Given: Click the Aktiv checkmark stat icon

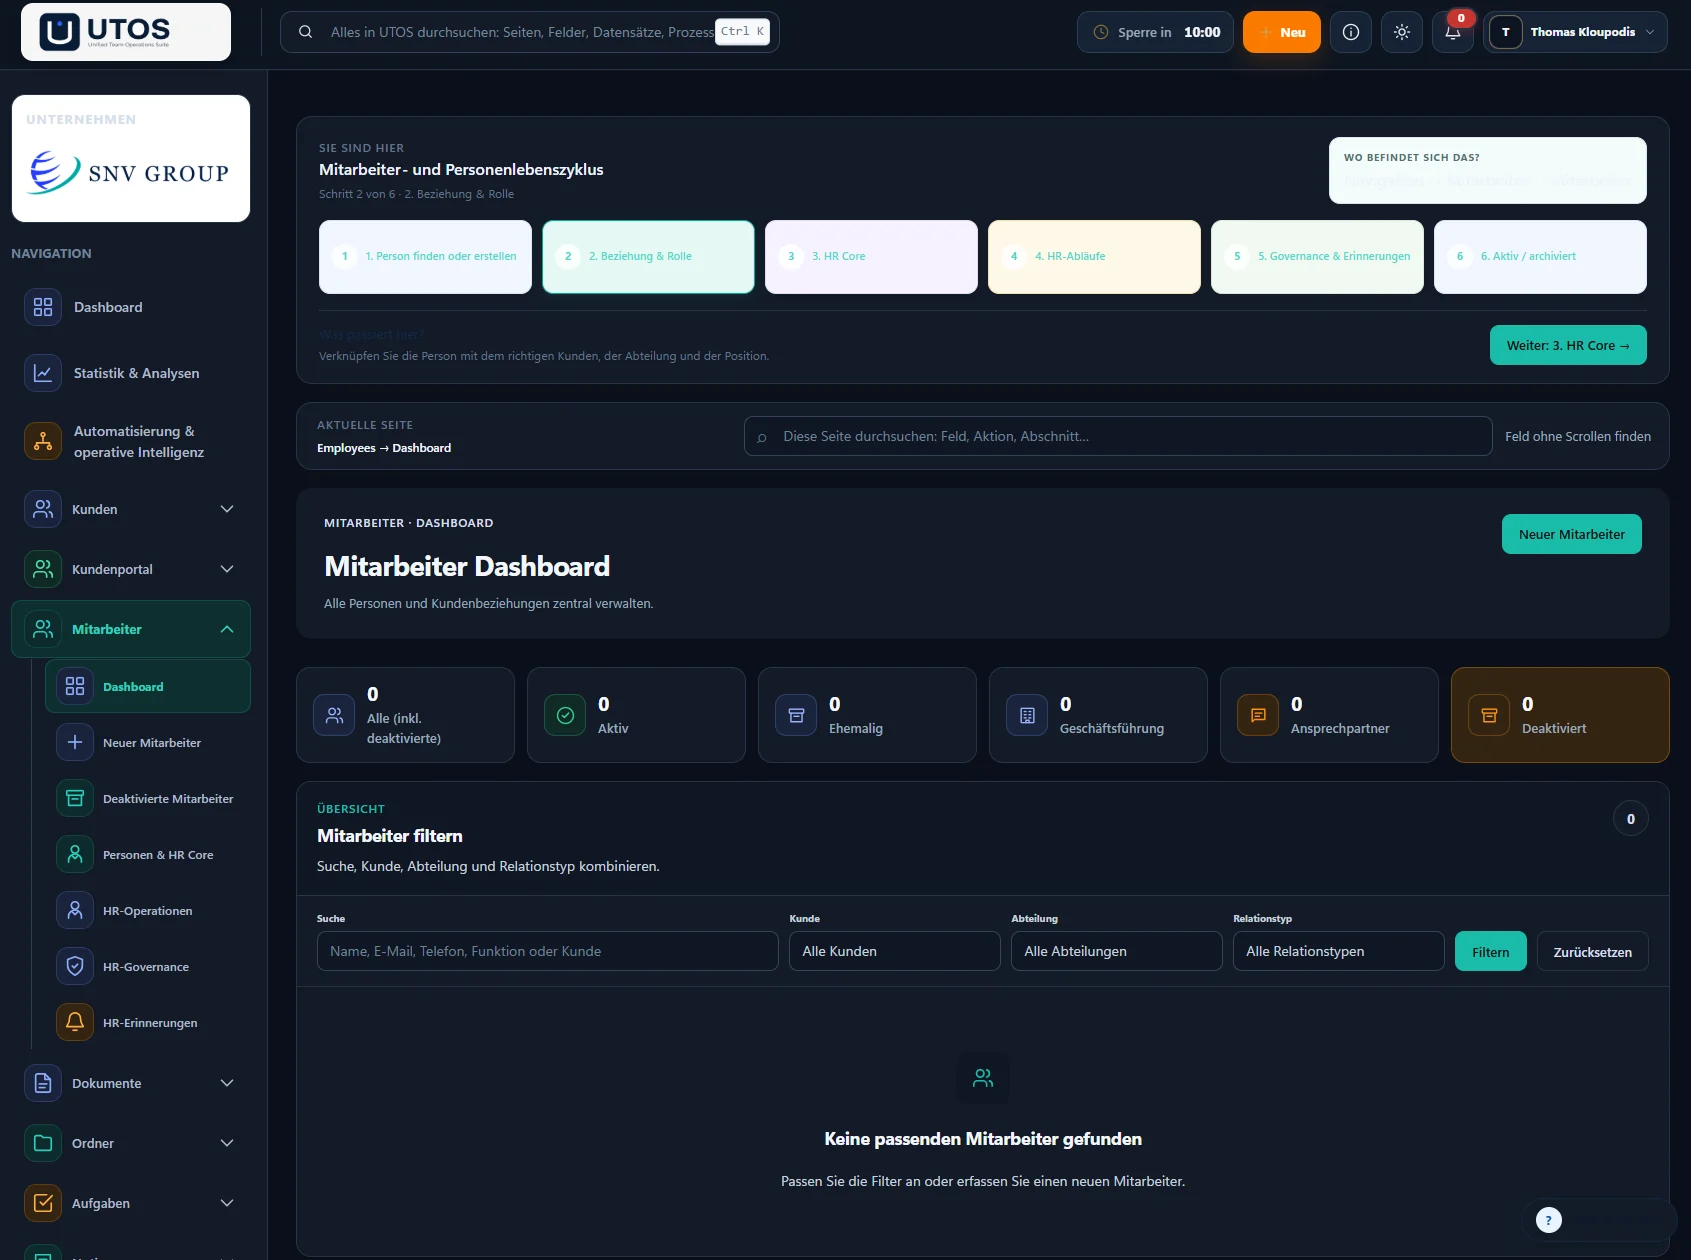Looking at the screenshot, I should click(565, 715).
